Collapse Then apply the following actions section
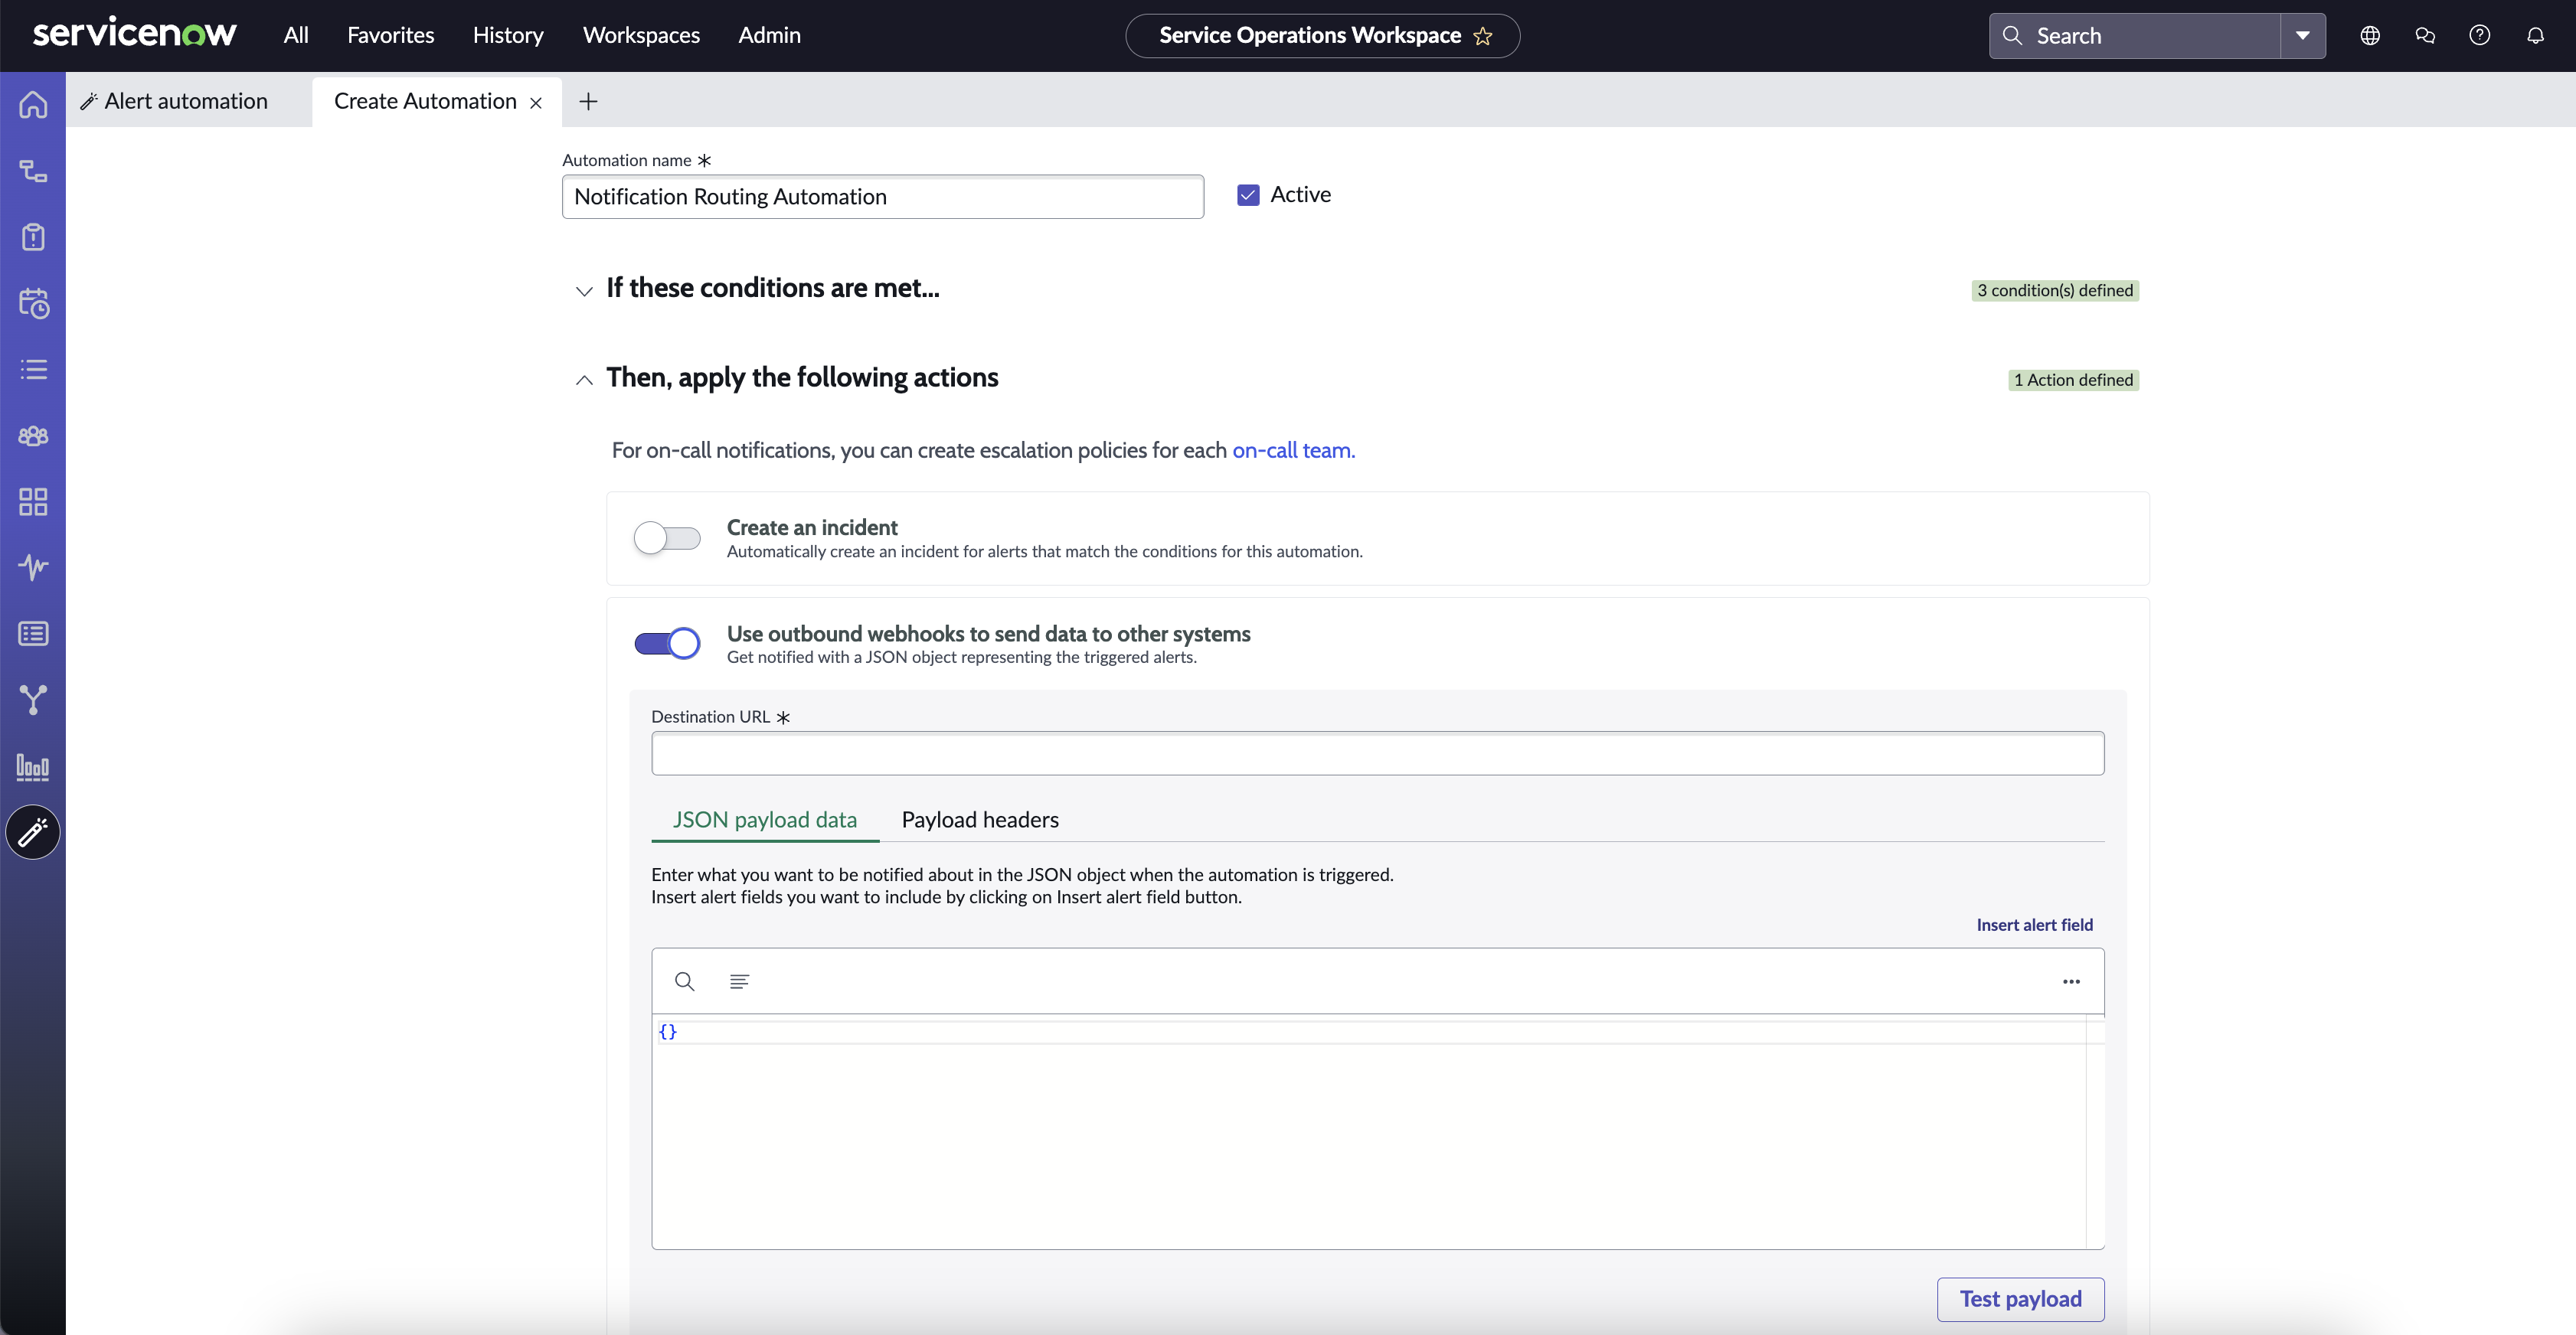This screenshot has width=2576, height=1335. (x=584, y=380)
